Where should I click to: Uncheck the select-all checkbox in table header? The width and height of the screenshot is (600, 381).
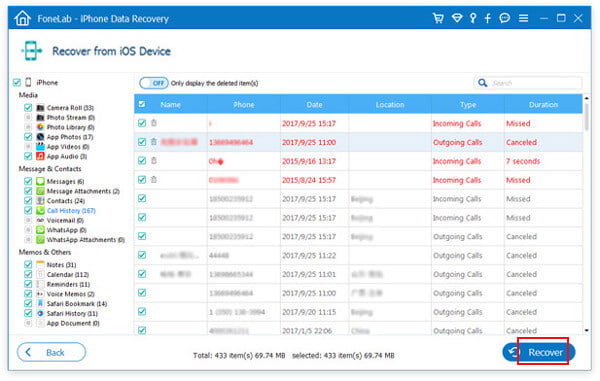(x=142, y=104)
